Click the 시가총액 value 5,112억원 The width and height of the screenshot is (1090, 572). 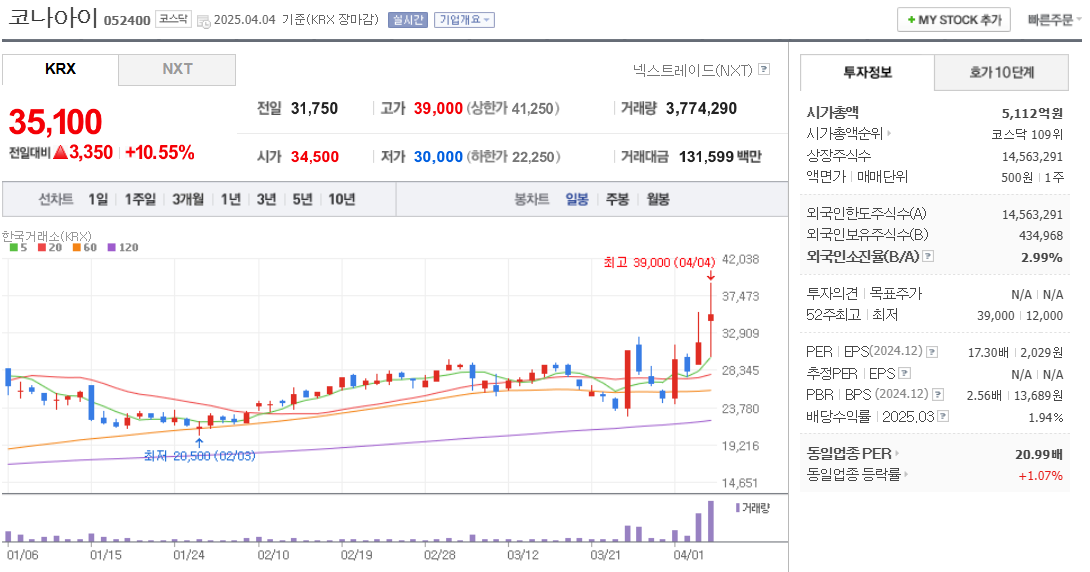coord(1032,113)
